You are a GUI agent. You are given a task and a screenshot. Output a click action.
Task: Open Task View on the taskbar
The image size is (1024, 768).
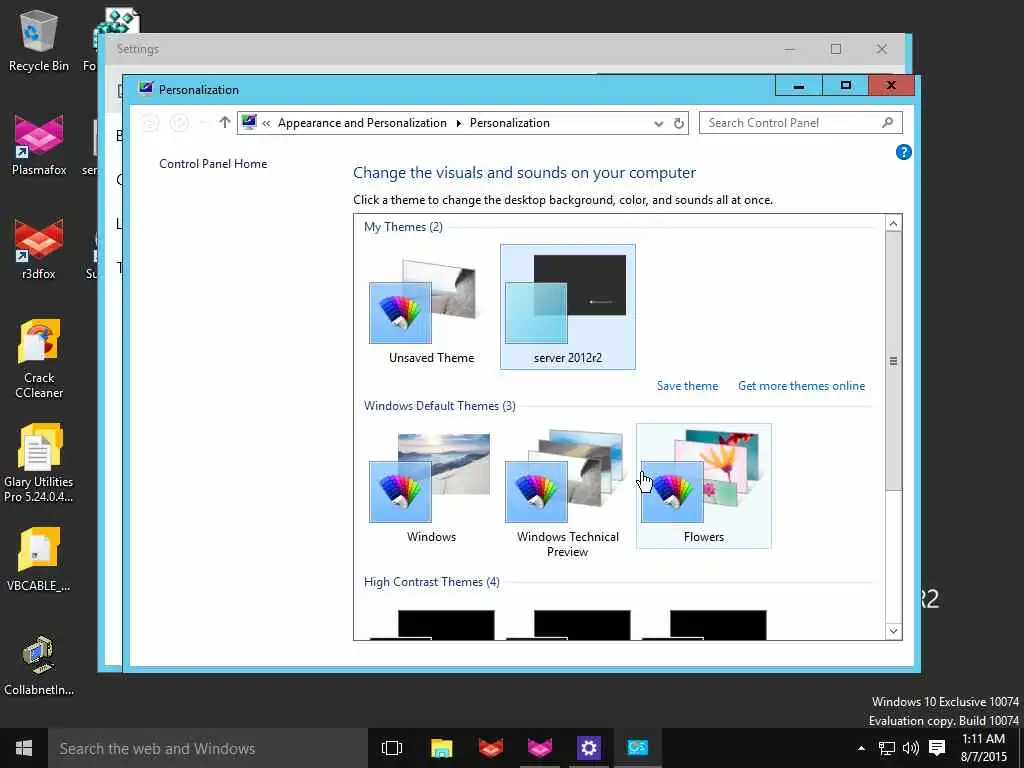coord(391,748)
